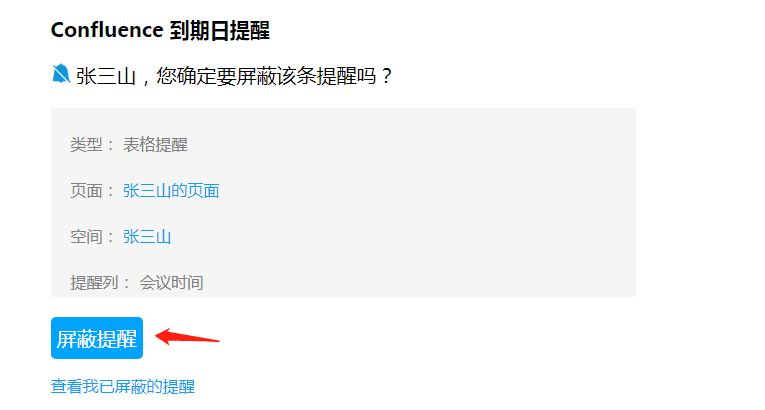Click the name 张三山 in the question line
The width and height of the screenshot is (765, 410).
(x=105, y=77)
